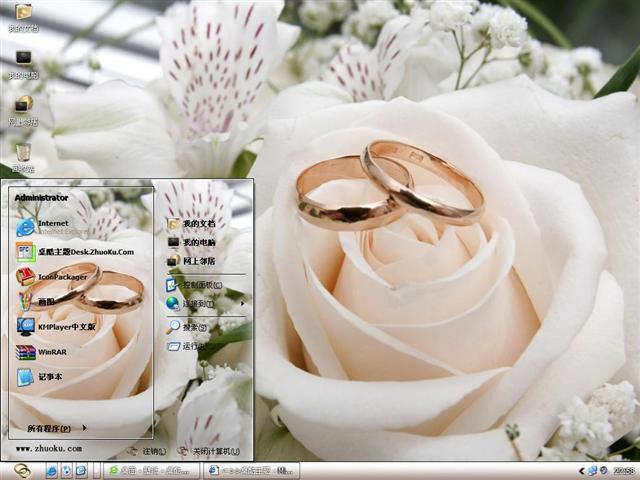Click the second quick launch icon on the taskbar

(67, 471)
